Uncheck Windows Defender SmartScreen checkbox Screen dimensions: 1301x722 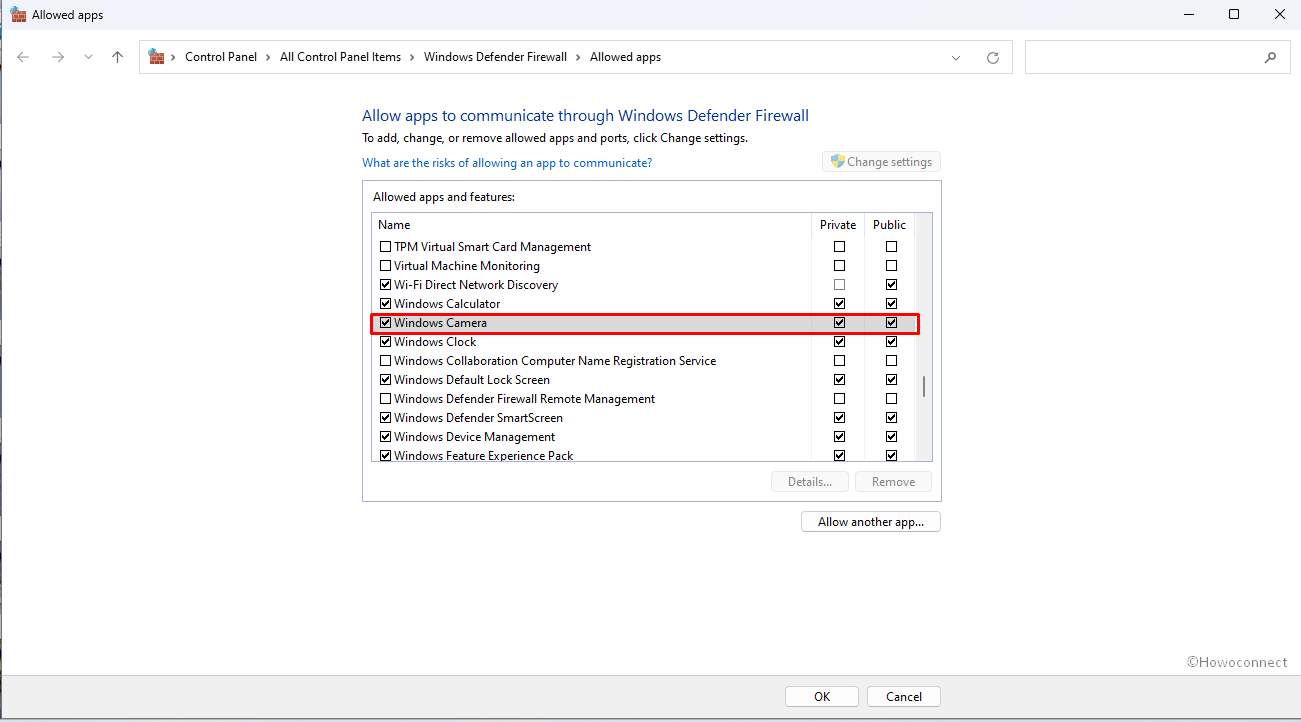click(385, 418)
